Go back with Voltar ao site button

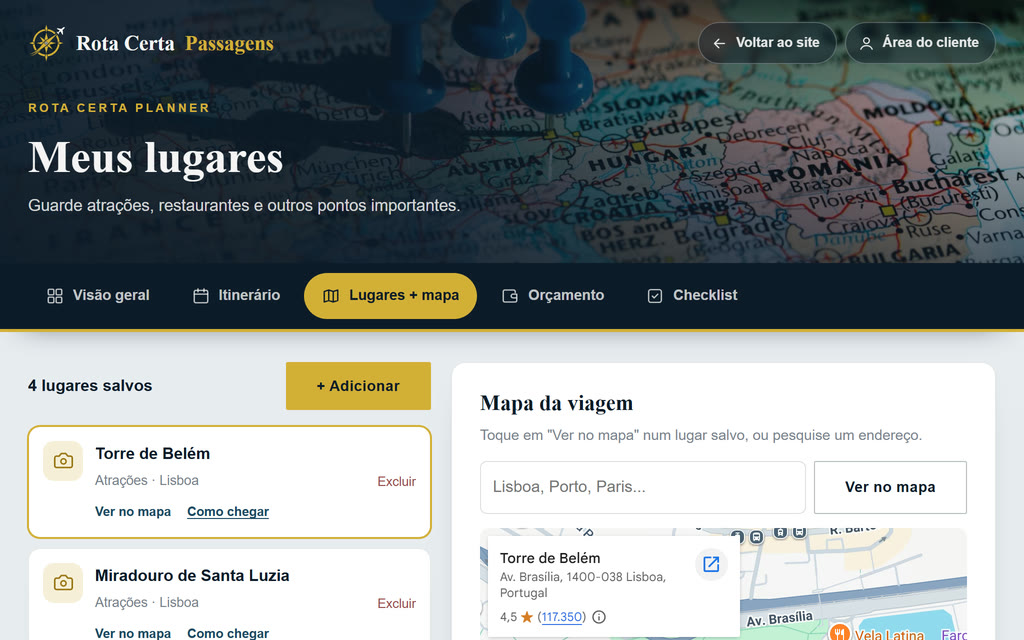click(767, 43)
